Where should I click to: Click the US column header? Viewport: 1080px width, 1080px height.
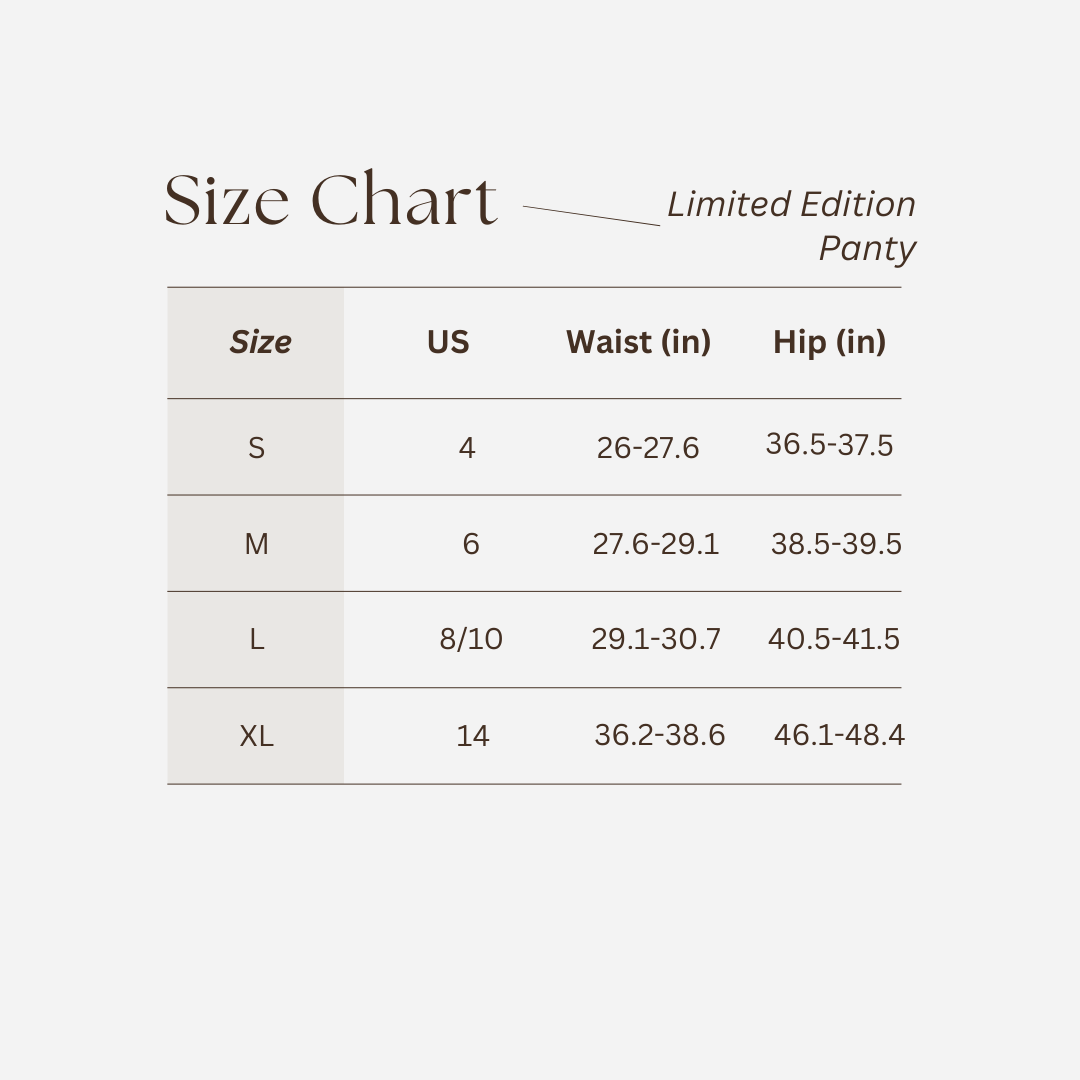448,342
